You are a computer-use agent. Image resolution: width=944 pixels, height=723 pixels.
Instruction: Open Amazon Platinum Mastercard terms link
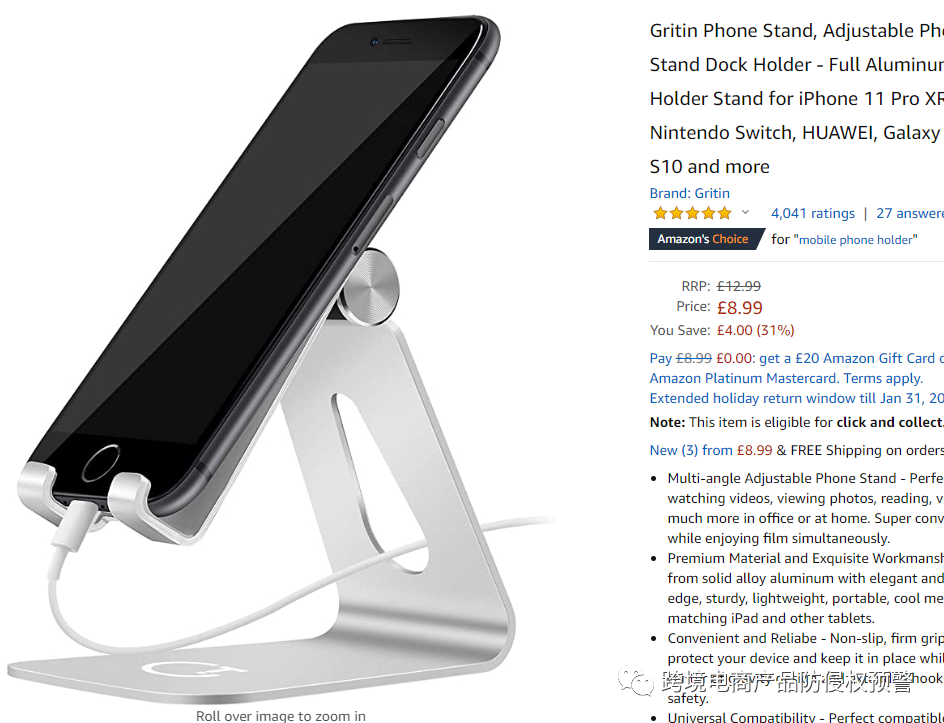point(786,378)
